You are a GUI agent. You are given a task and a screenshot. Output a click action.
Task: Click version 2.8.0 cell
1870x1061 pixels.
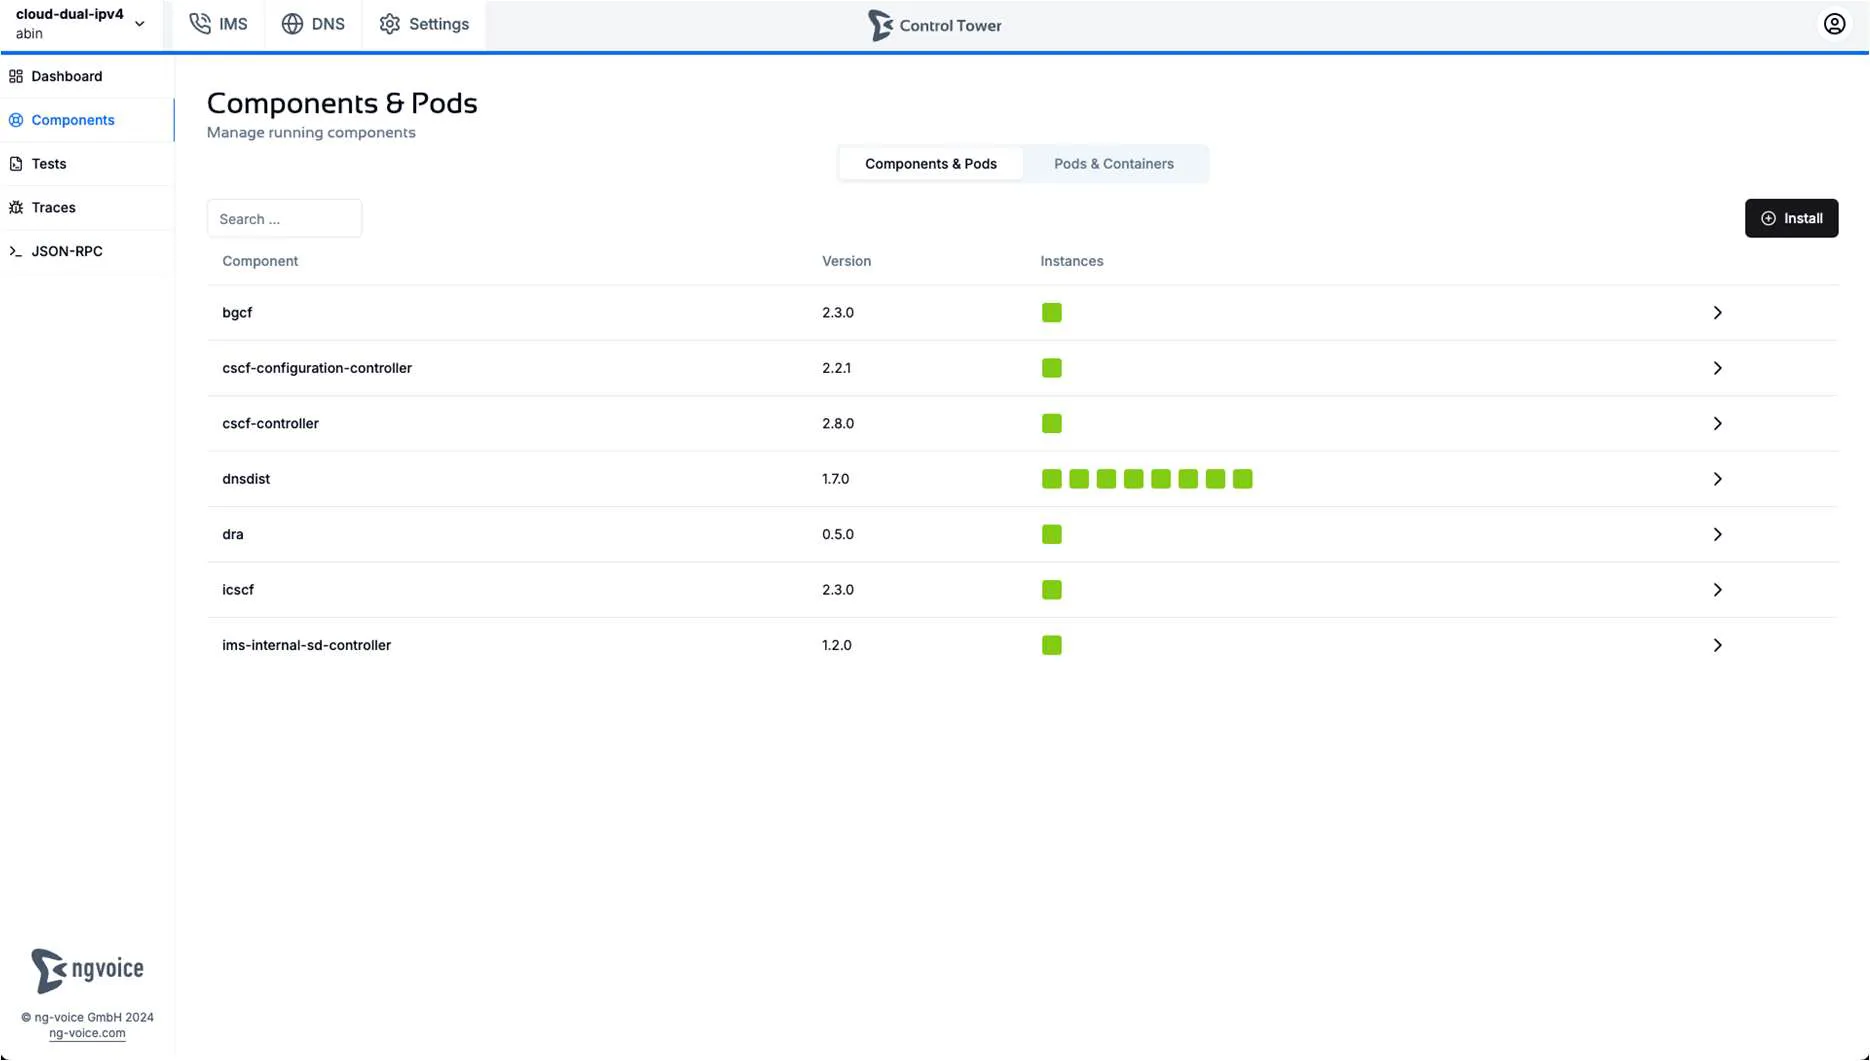838,424
